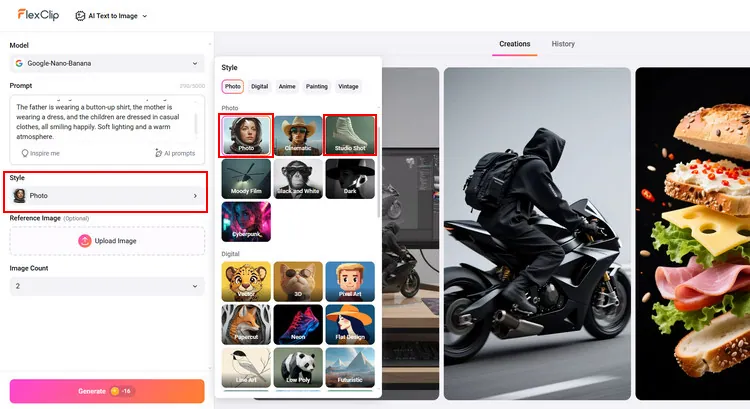Pick the Neon sneaker style
Screen dimensions: 750x409
point(298,325)
